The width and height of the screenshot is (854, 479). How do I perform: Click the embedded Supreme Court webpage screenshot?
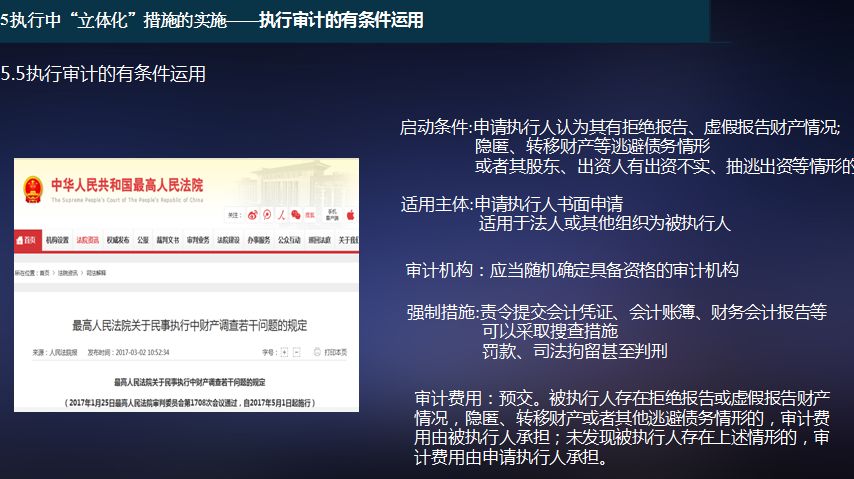pyautogui.click(x=186, y=285)
